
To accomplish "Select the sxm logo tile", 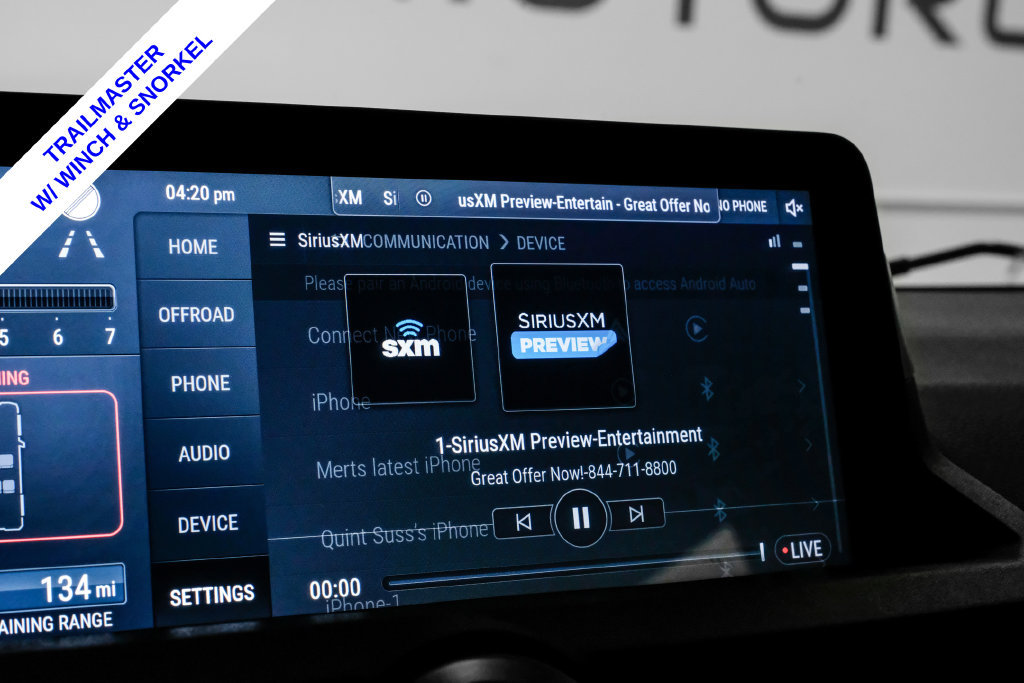I will point(409,338).
